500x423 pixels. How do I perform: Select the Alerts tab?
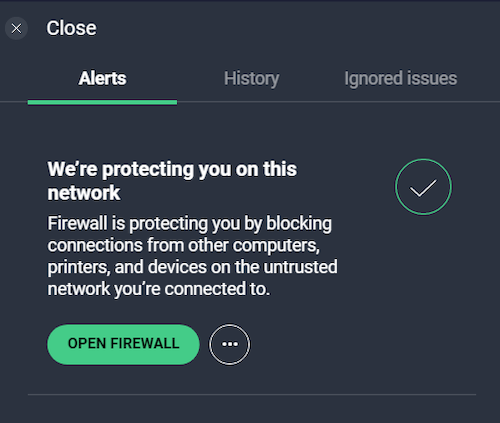pos(102,79)
